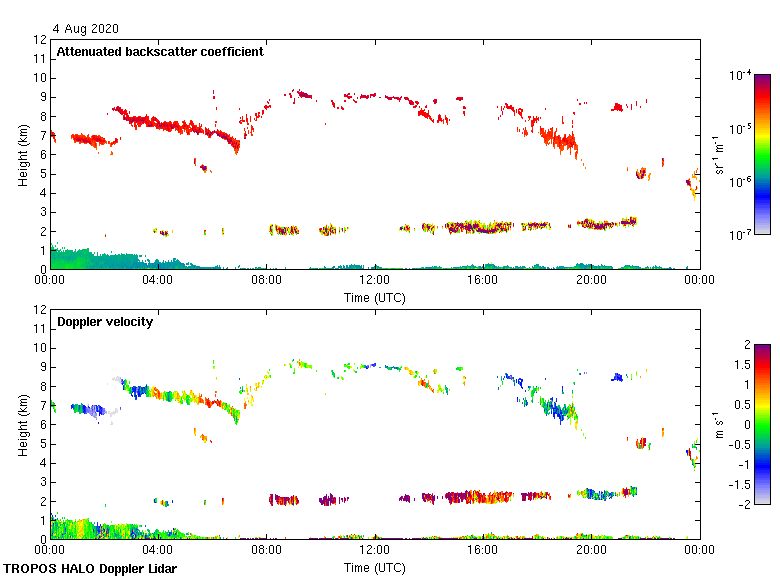Image resolution: width=780 pixels, height=580 pixels.
Task: Click the "sr-1 m-1" unit label of backscatter scale
Action: (x=719, y=155)
